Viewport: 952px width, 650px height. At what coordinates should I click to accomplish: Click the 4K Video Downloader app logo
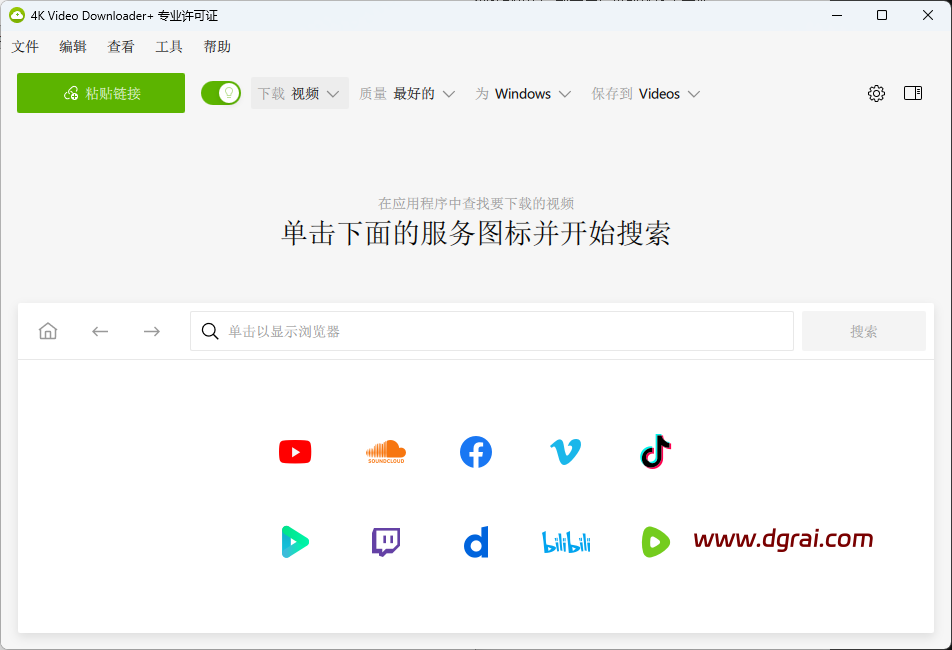click(x=17, y=15)
